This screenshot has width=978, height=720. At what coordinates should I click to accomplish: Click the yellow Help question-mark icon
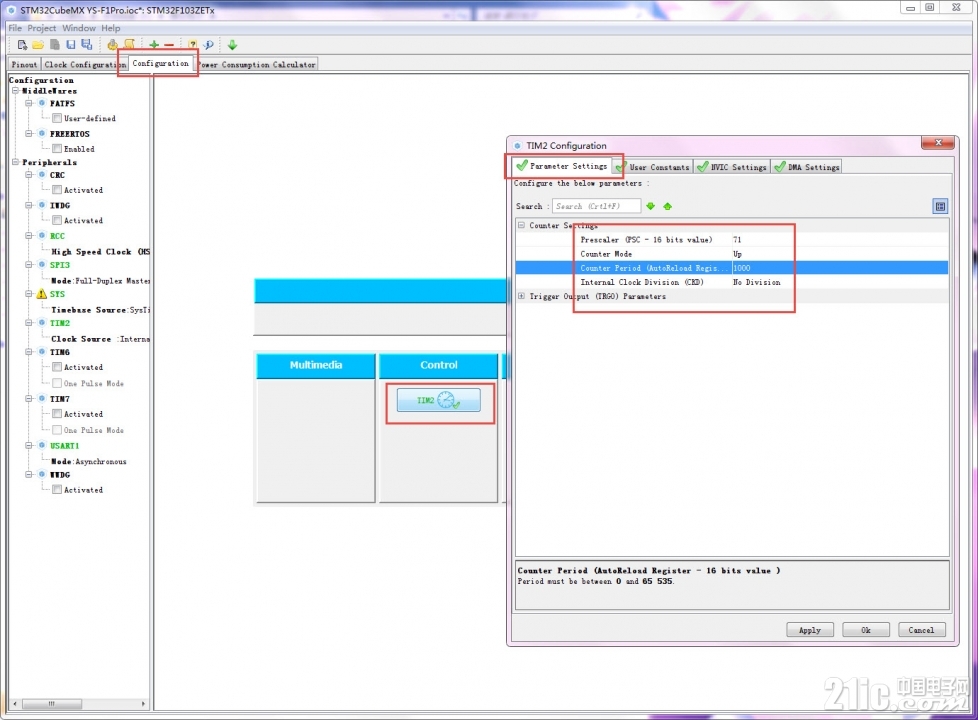point(193,45)
